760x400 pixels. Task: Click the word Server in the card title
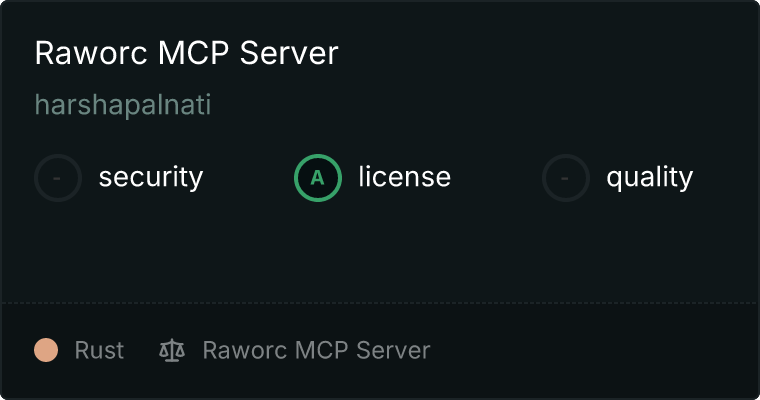click(x=289, y=53)
